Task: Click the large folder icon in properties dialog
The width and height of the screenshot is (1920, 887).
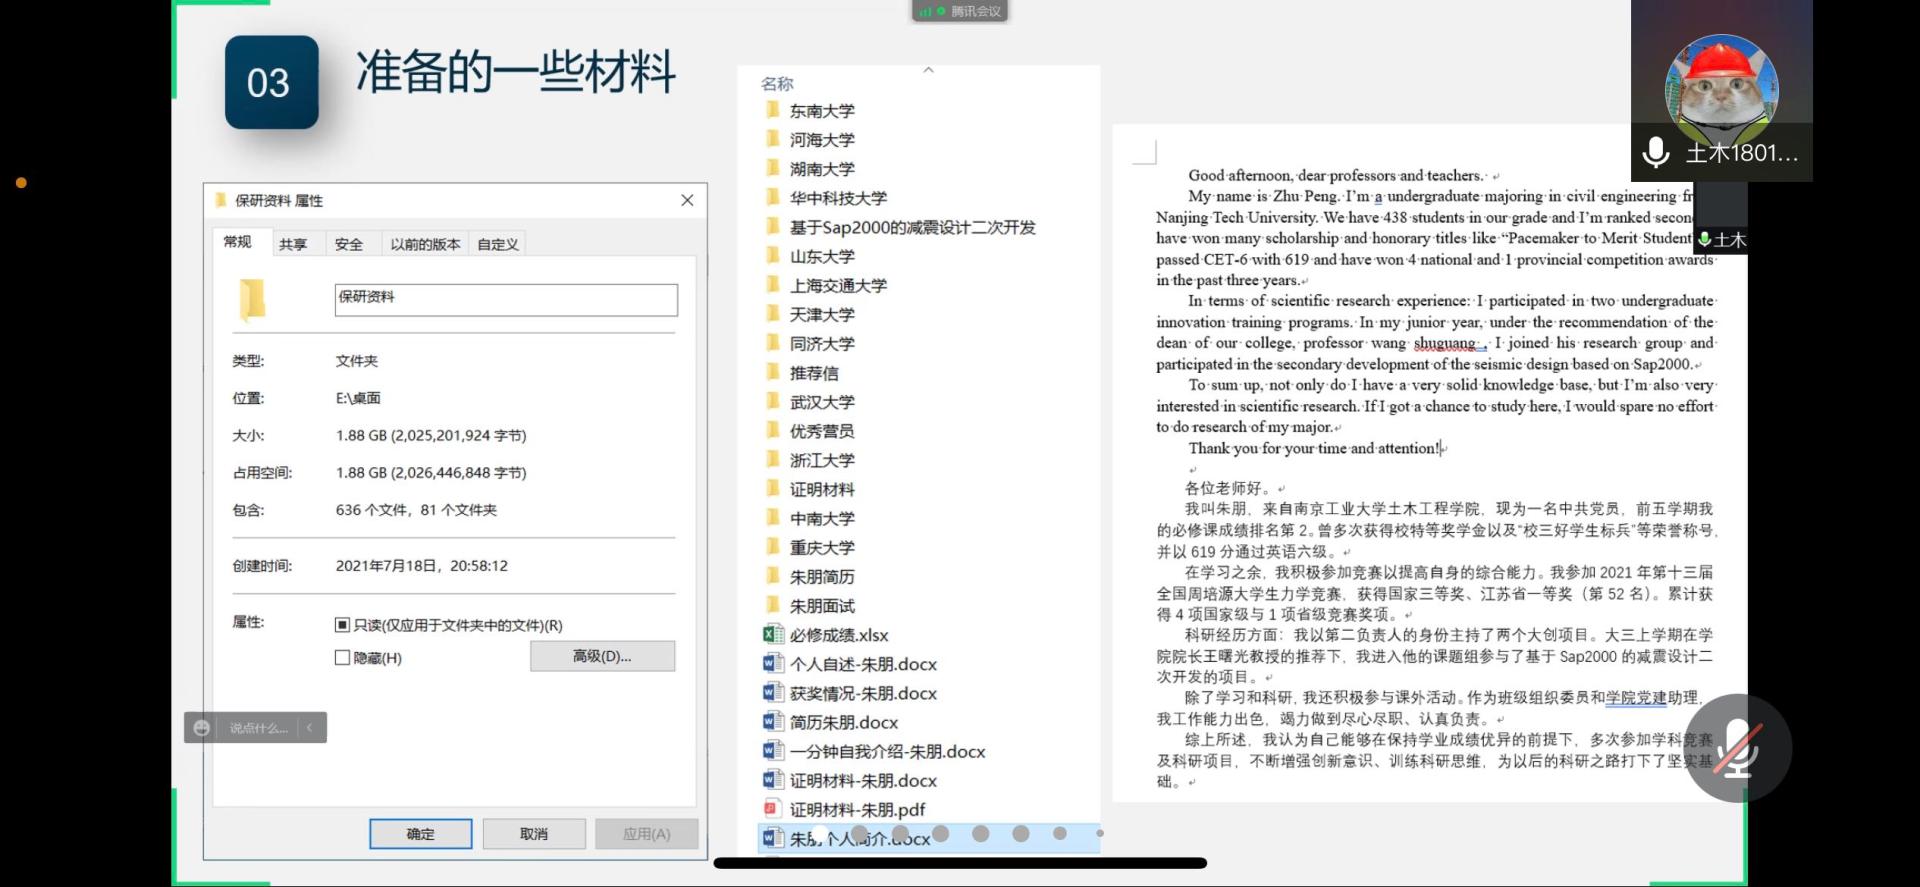Action: (252, 299)
